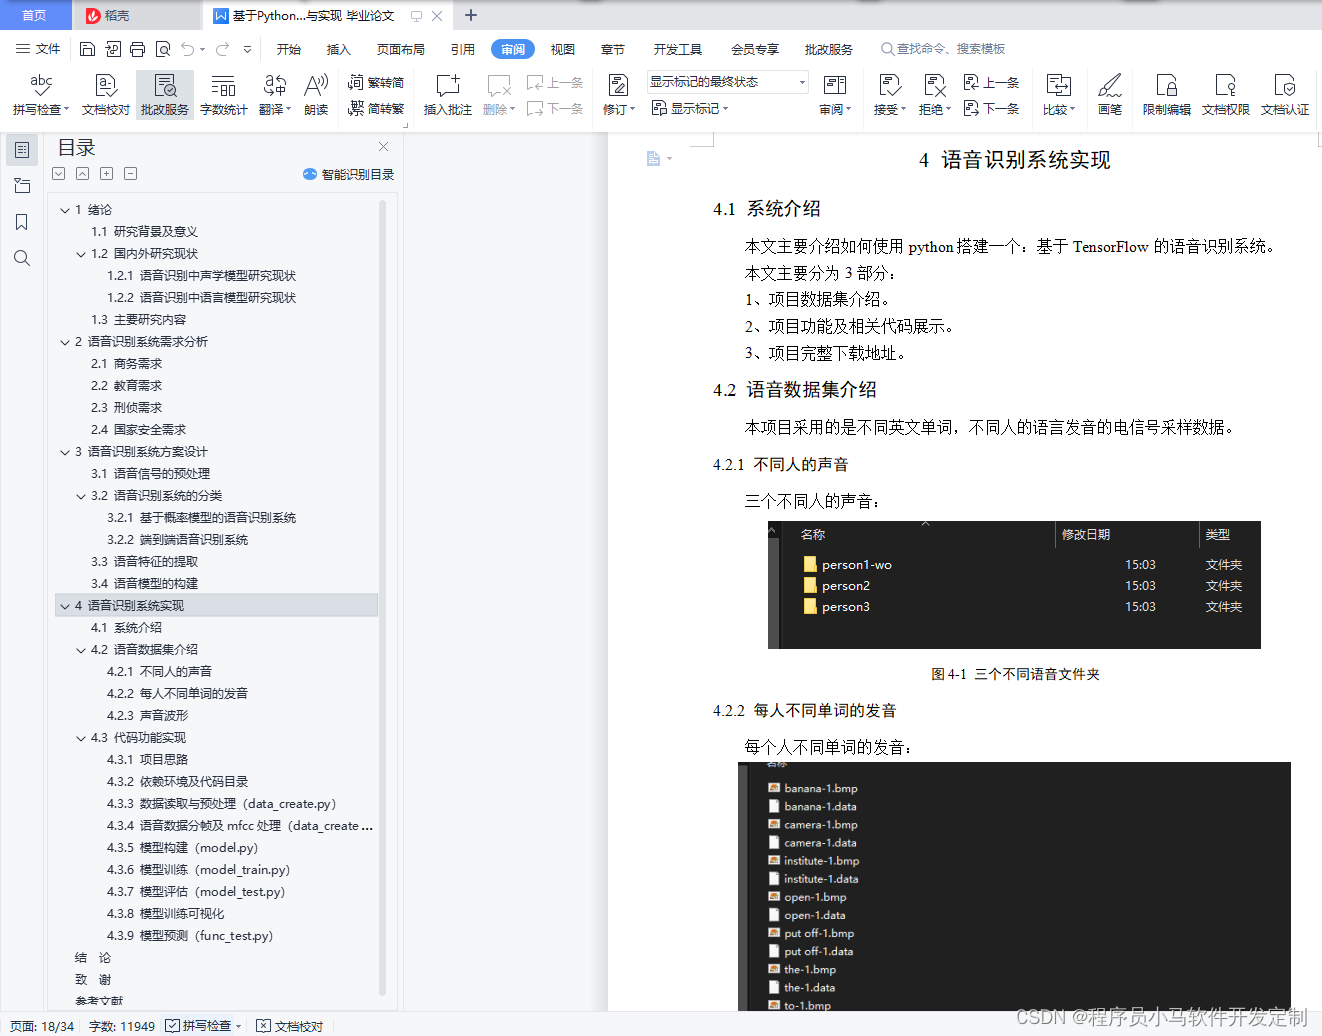Viewport: 1322px width, 1036px height.
Task: Open the 字数统计 word count tool
Action: (223, 95)
